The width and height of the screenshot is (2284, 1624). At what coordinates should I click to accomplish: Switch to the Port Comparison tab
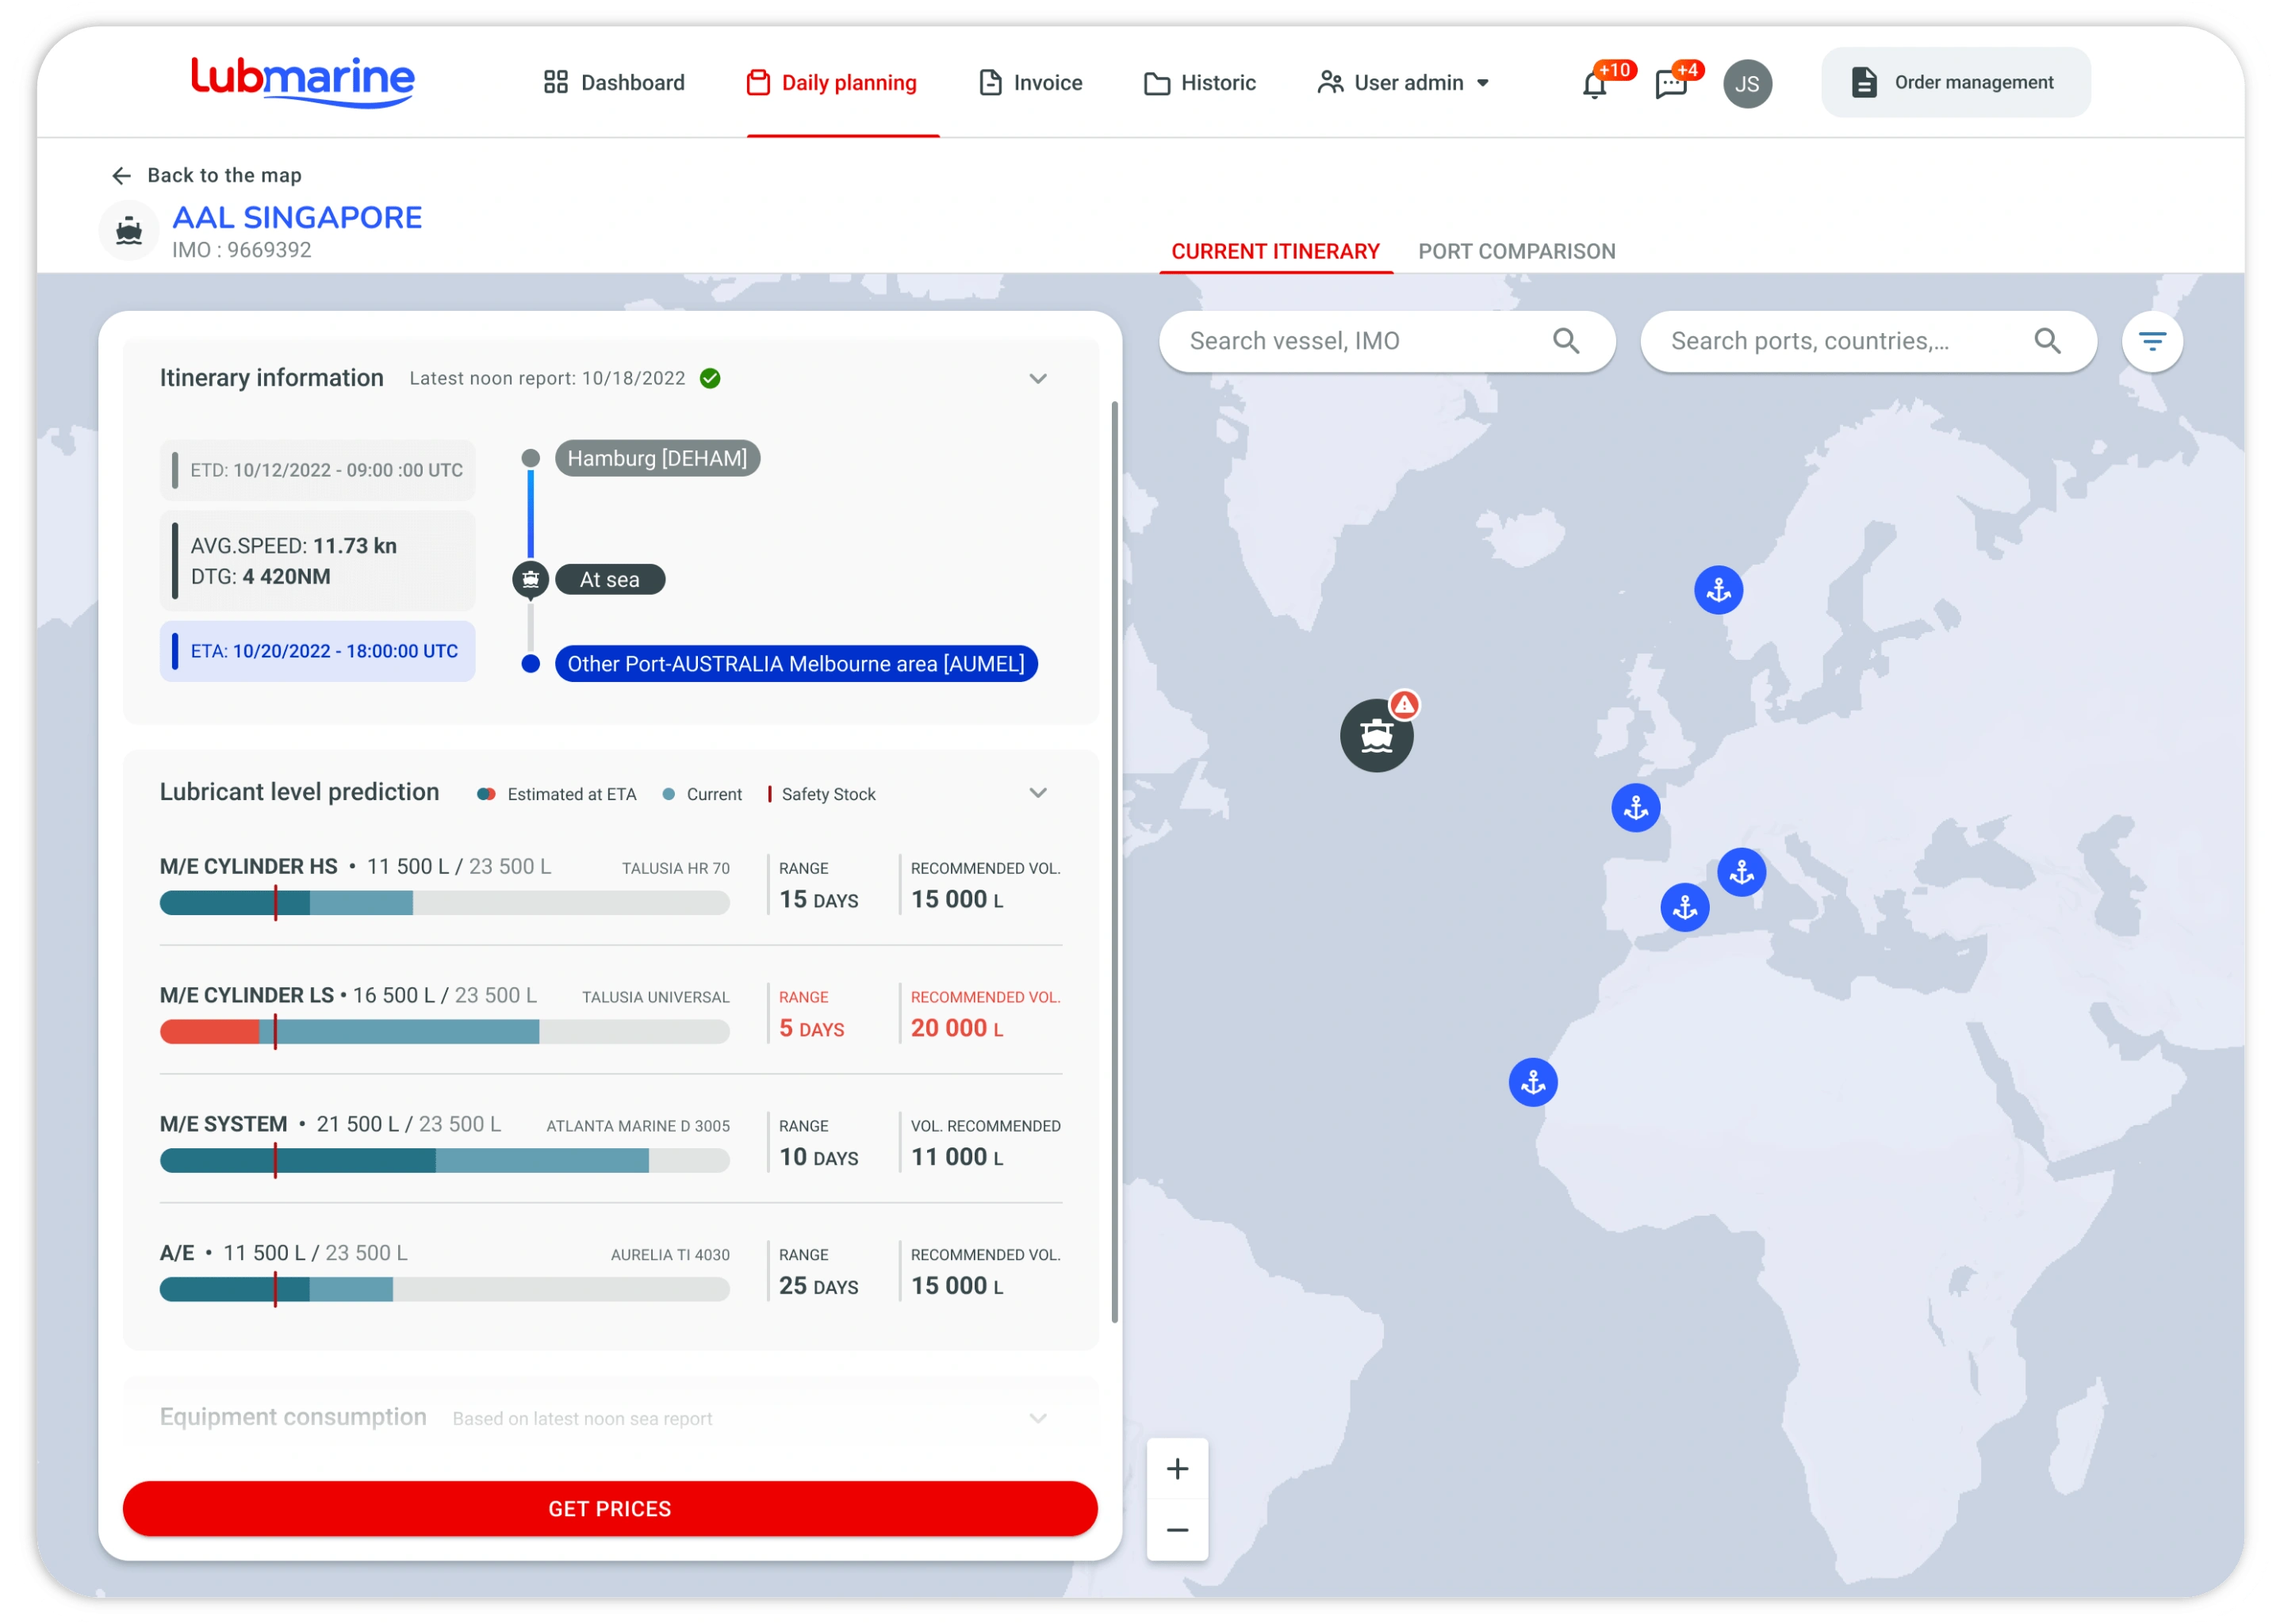1516,252
